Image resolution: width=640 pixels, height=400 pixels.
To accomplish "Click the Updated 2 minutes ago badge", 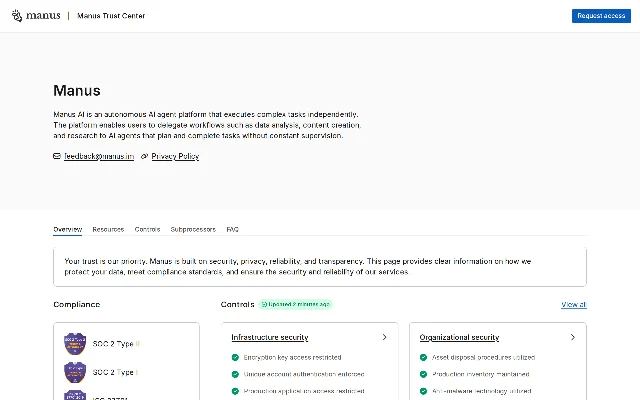I will (x=296, y=304).
